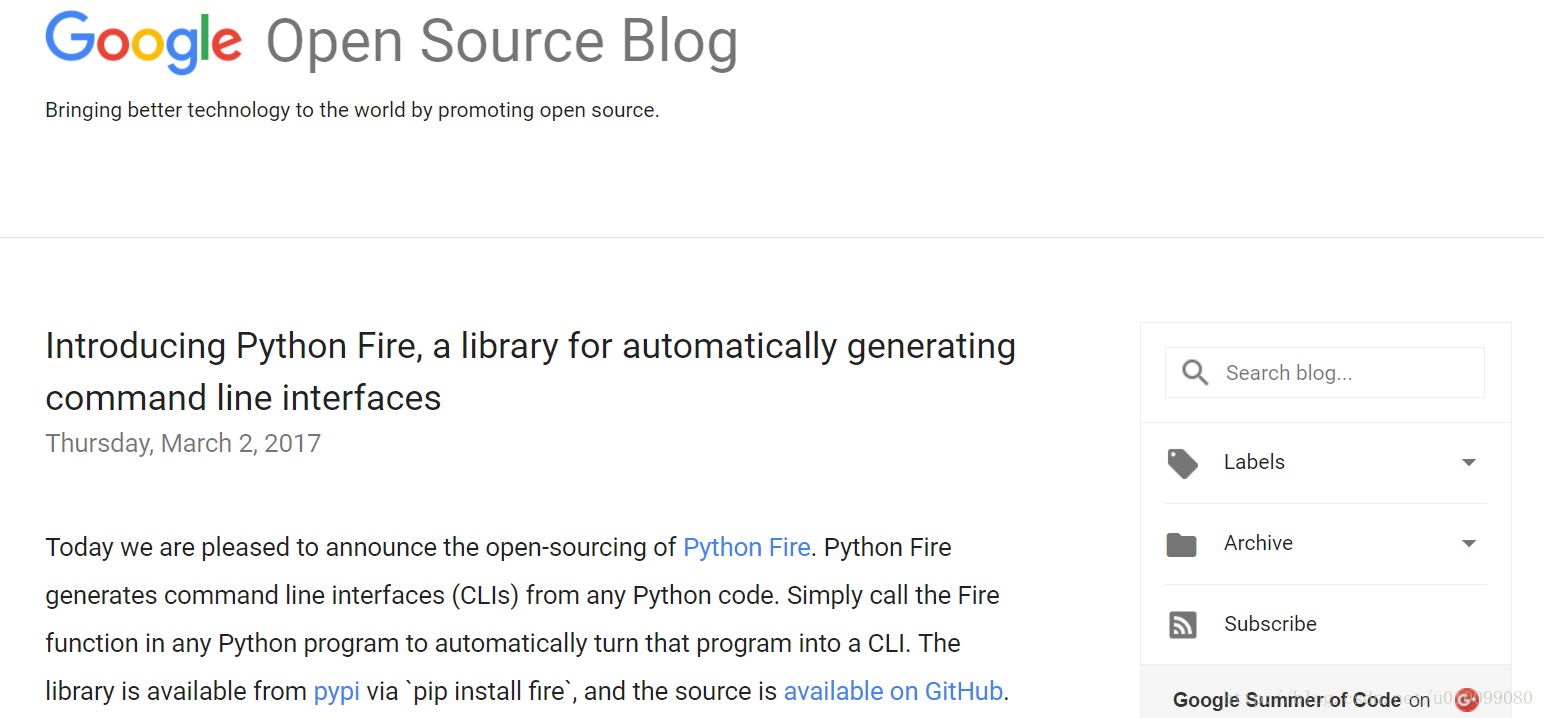Click the Google Summer of Code text

[x=1287, y=700]
